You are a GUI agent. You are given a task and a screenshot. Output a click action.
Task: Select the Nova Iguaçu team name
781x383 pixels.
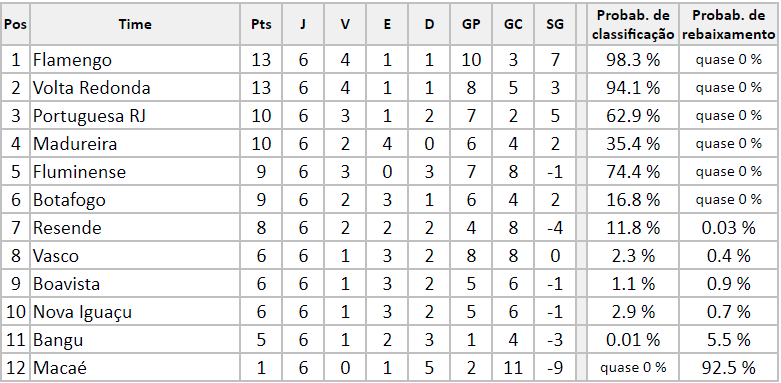click(x=82, y=312)
